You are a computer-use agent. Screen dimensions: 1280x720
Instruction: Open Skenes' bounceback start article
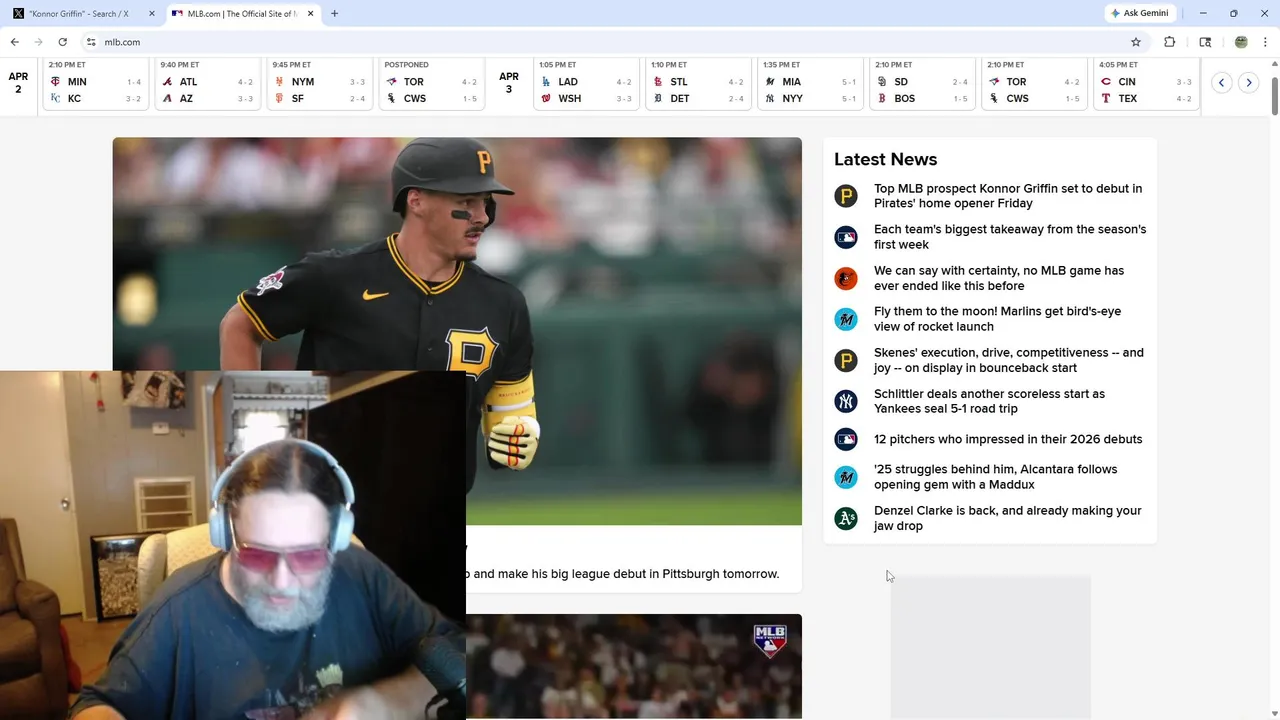tap(1009, 360)
